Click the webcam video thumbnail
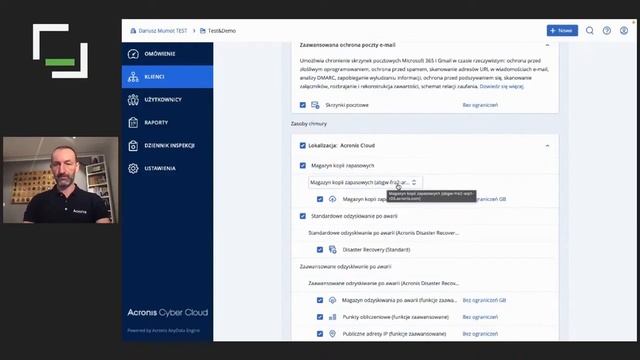 click(x=60, y=180)
